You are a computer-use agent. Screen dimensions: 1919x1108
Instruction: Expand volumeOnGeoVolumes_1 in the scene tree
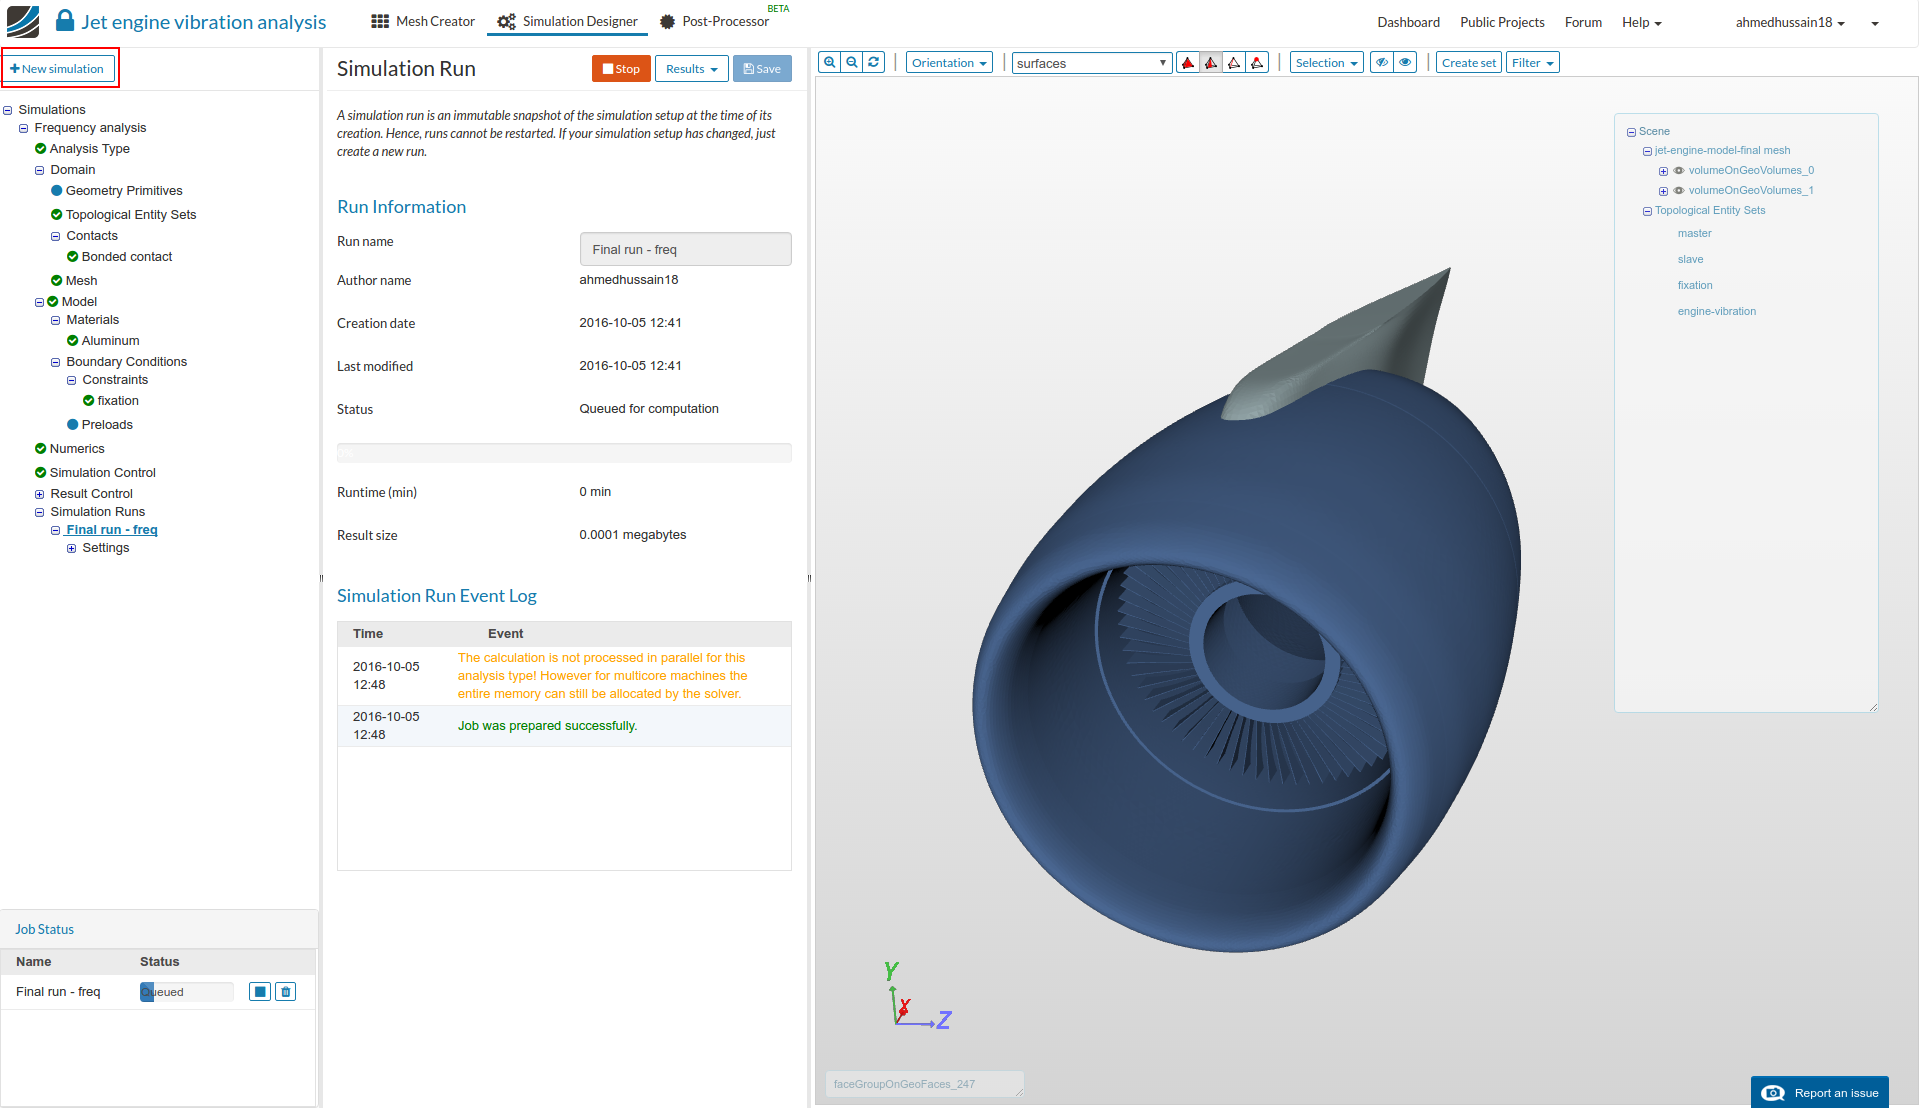(x=1664, y=191)
